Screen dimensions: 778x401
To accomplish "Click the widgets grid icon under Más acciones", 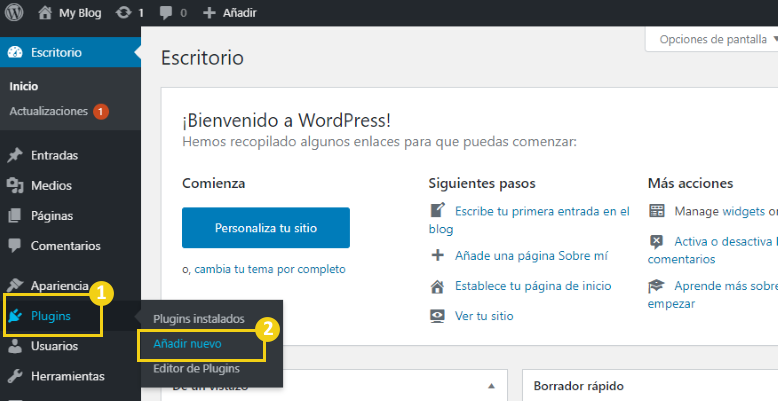I will (x=656, y=210).
